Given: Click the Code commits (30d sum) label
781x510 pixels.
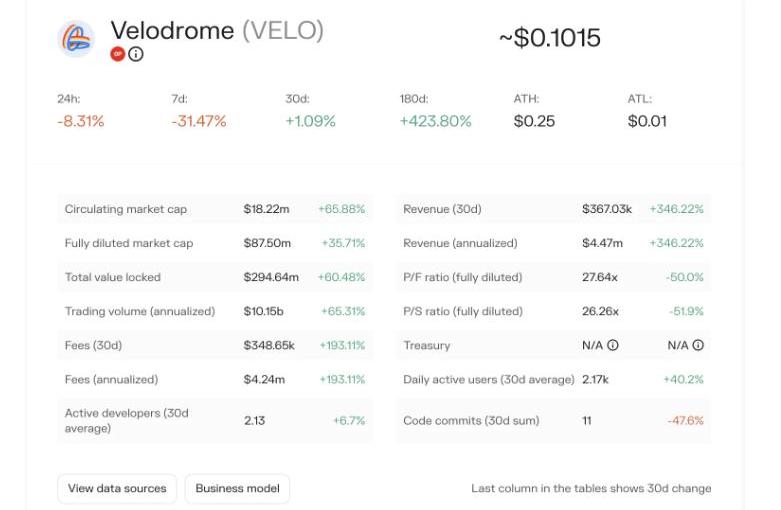Looking at the screenshot, I should [471, 421].
